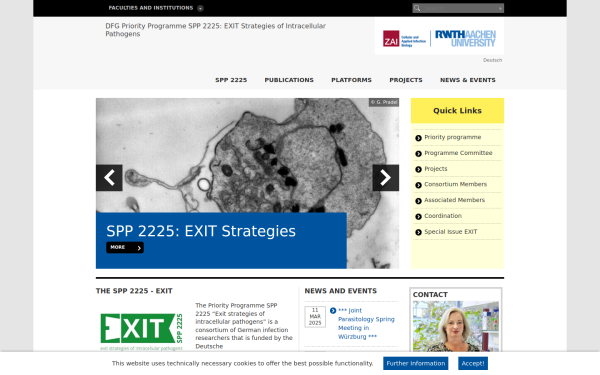Screen dimensions: 600x375
Task: Click The SPP 2225 - EXIT heading
Action: [x=134, y=291]
